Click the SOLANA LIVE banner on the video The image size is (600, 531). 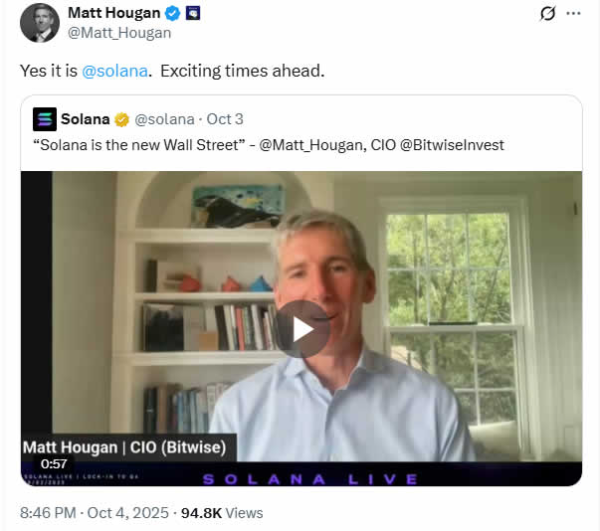pyautogui.click(x=310, y=479)
